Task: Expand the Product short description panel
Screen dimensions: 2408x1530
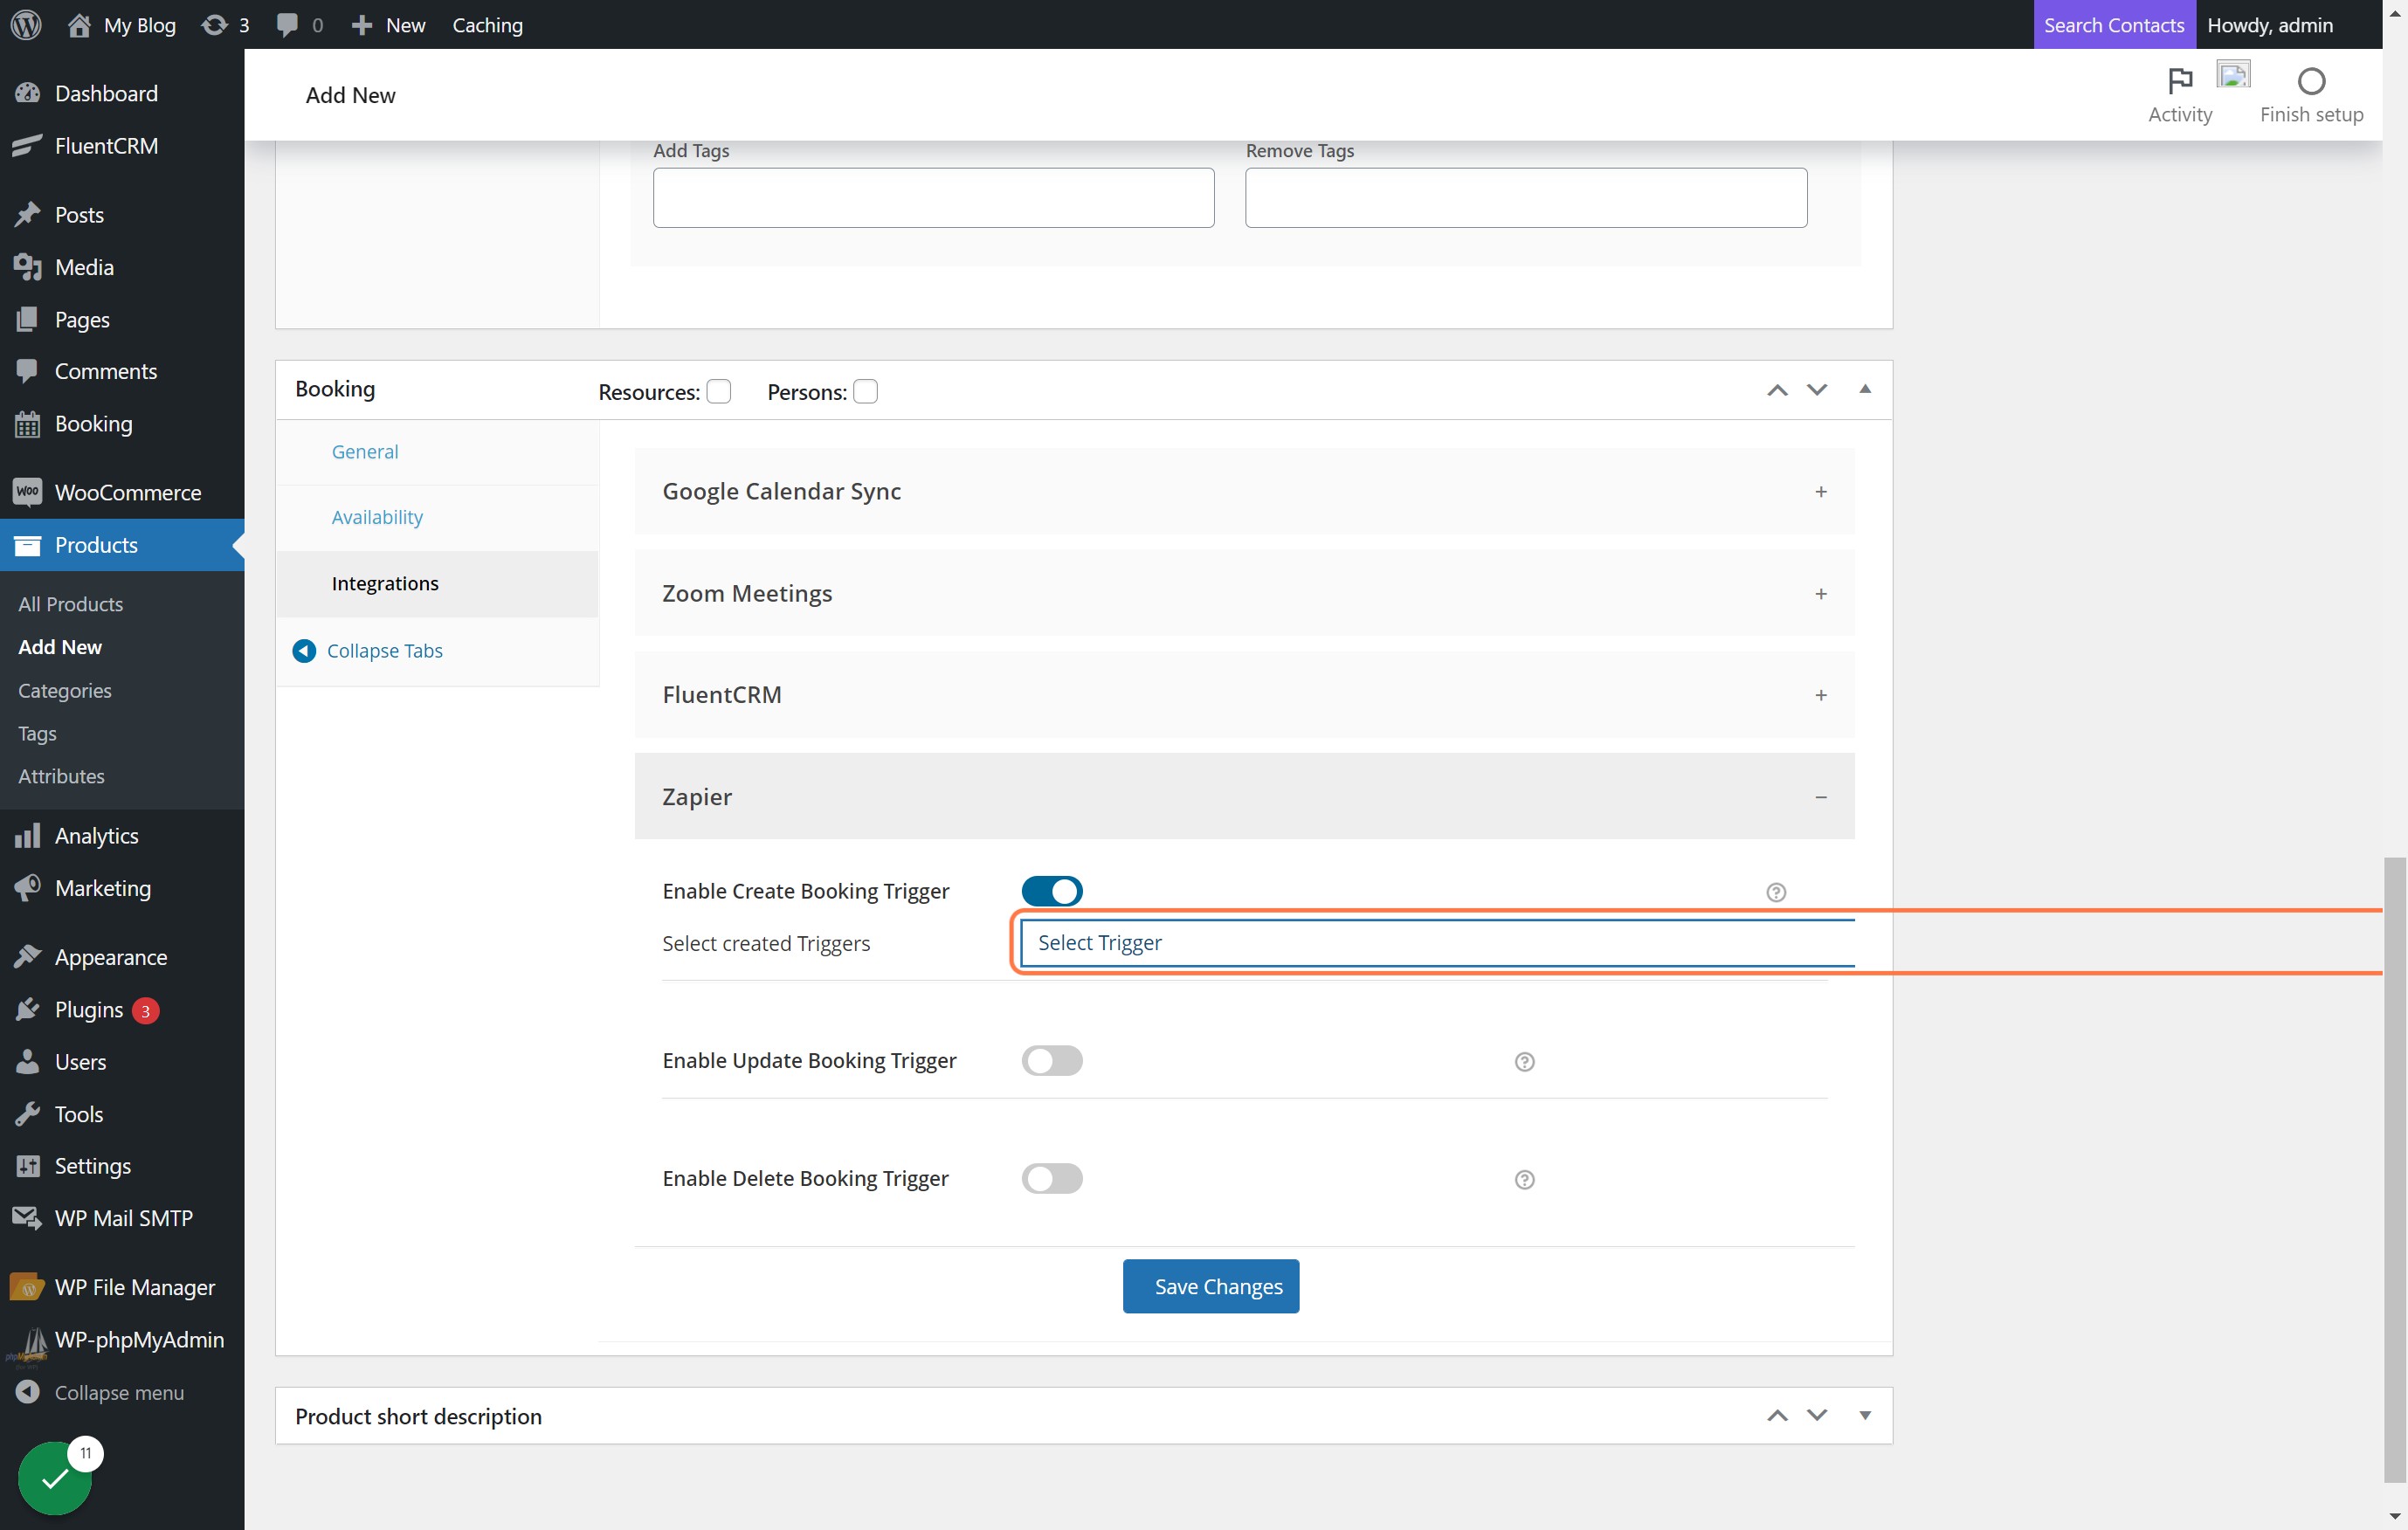Action: tap(1864, 1416)
